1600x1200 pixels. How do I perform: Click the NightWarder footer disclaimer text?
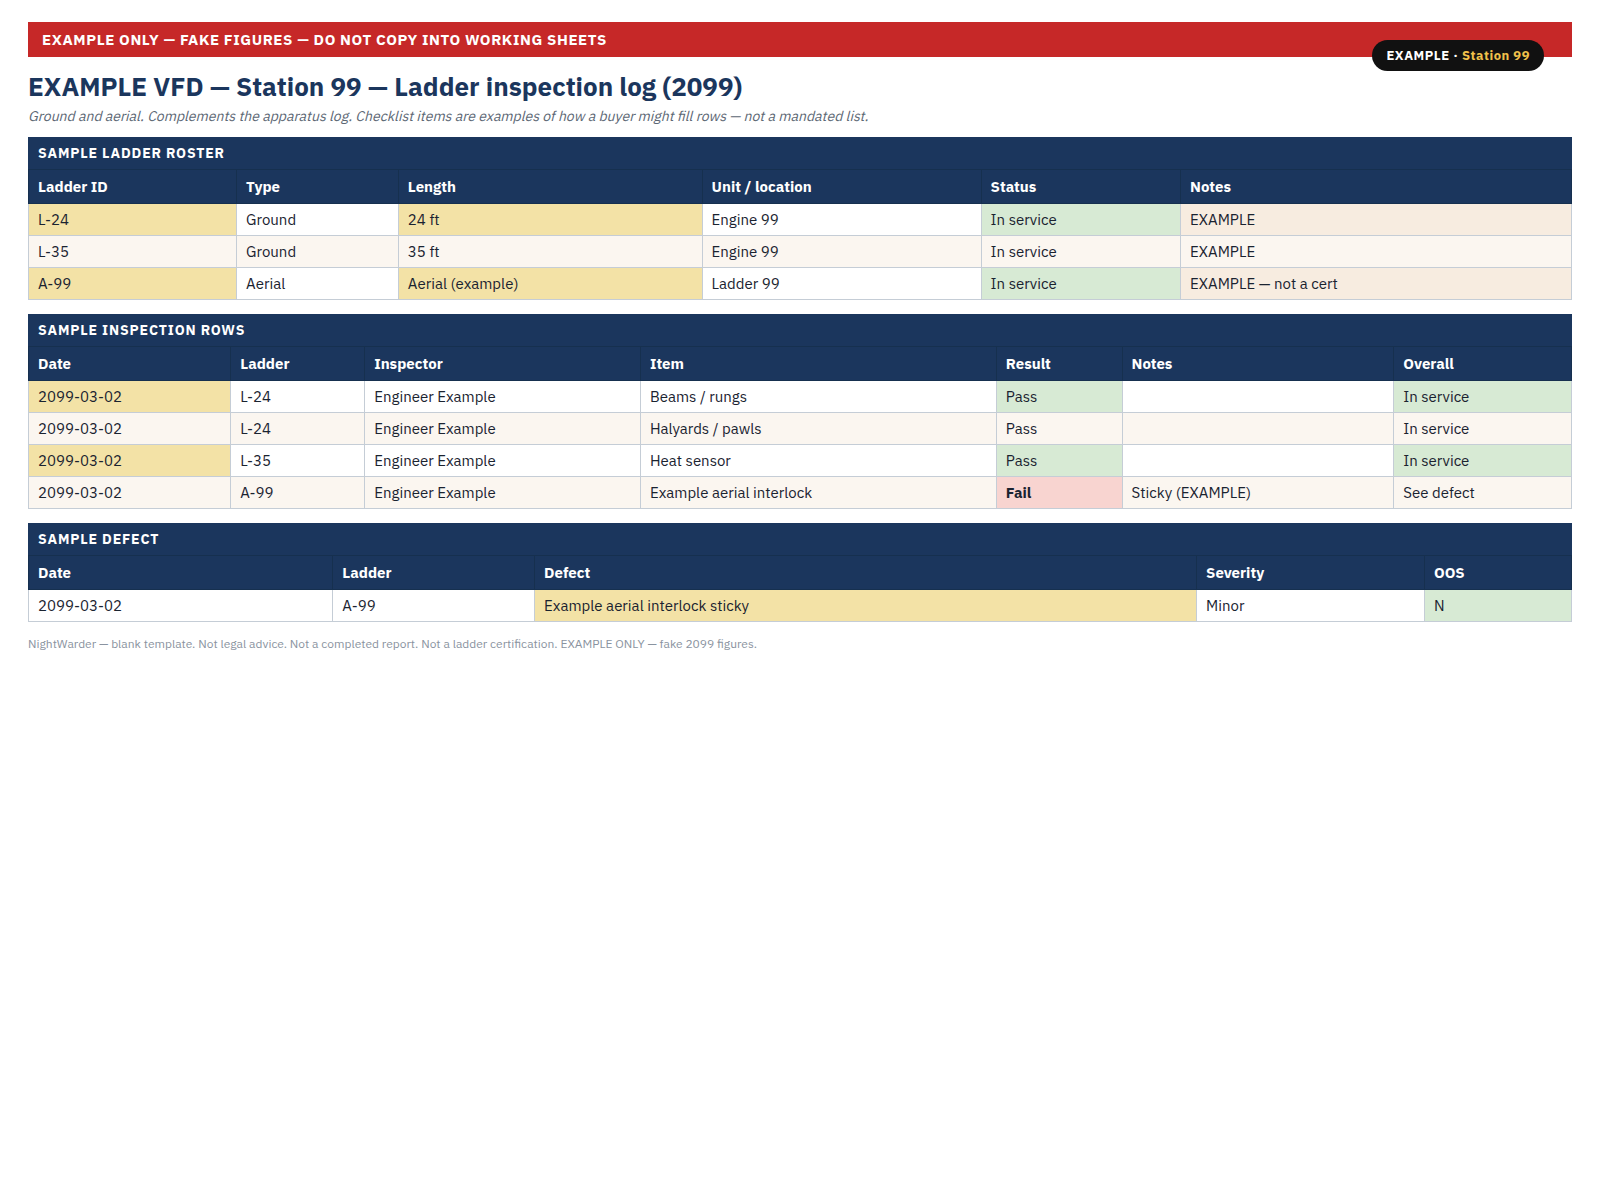coord(392,644)
